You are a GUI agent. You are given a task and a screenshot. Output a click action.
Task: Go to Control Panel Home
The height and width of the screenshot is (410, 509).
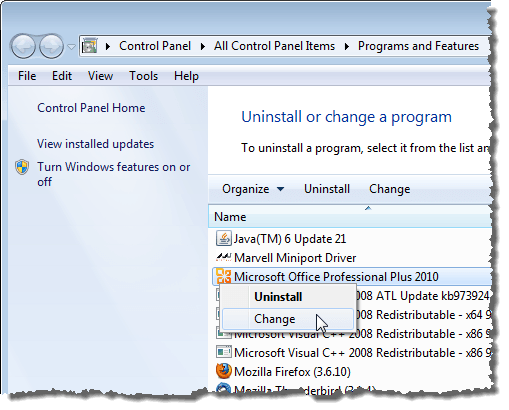coord(91,108)
